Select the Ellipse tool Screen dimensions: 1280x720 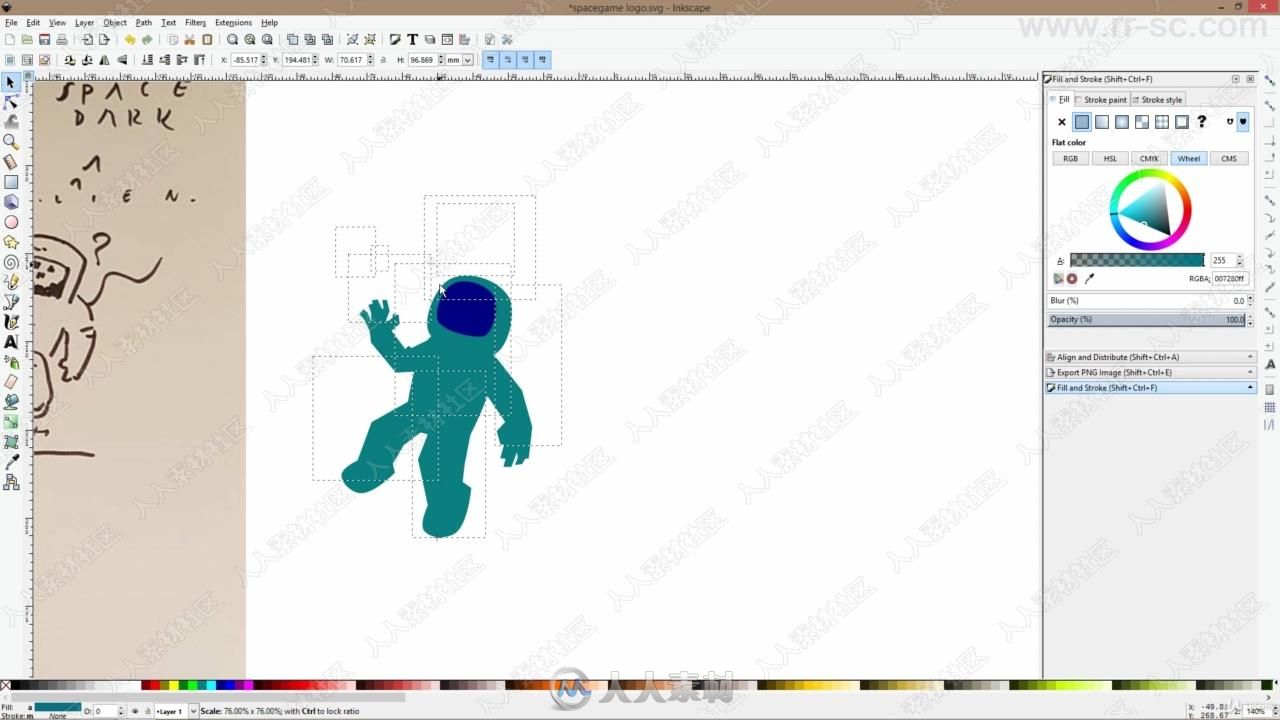point(11,222)
